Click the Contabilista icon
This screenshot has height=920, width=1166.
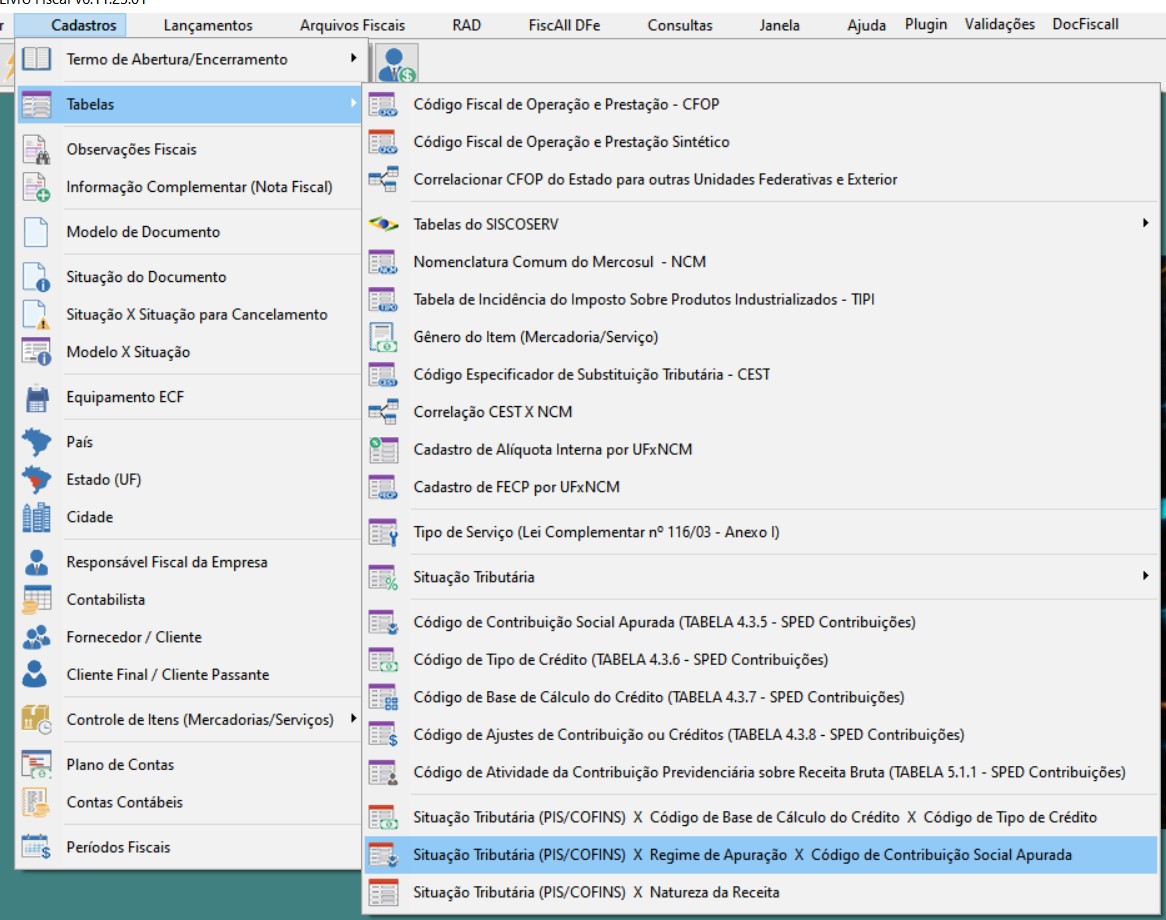(x=36, y=599)
